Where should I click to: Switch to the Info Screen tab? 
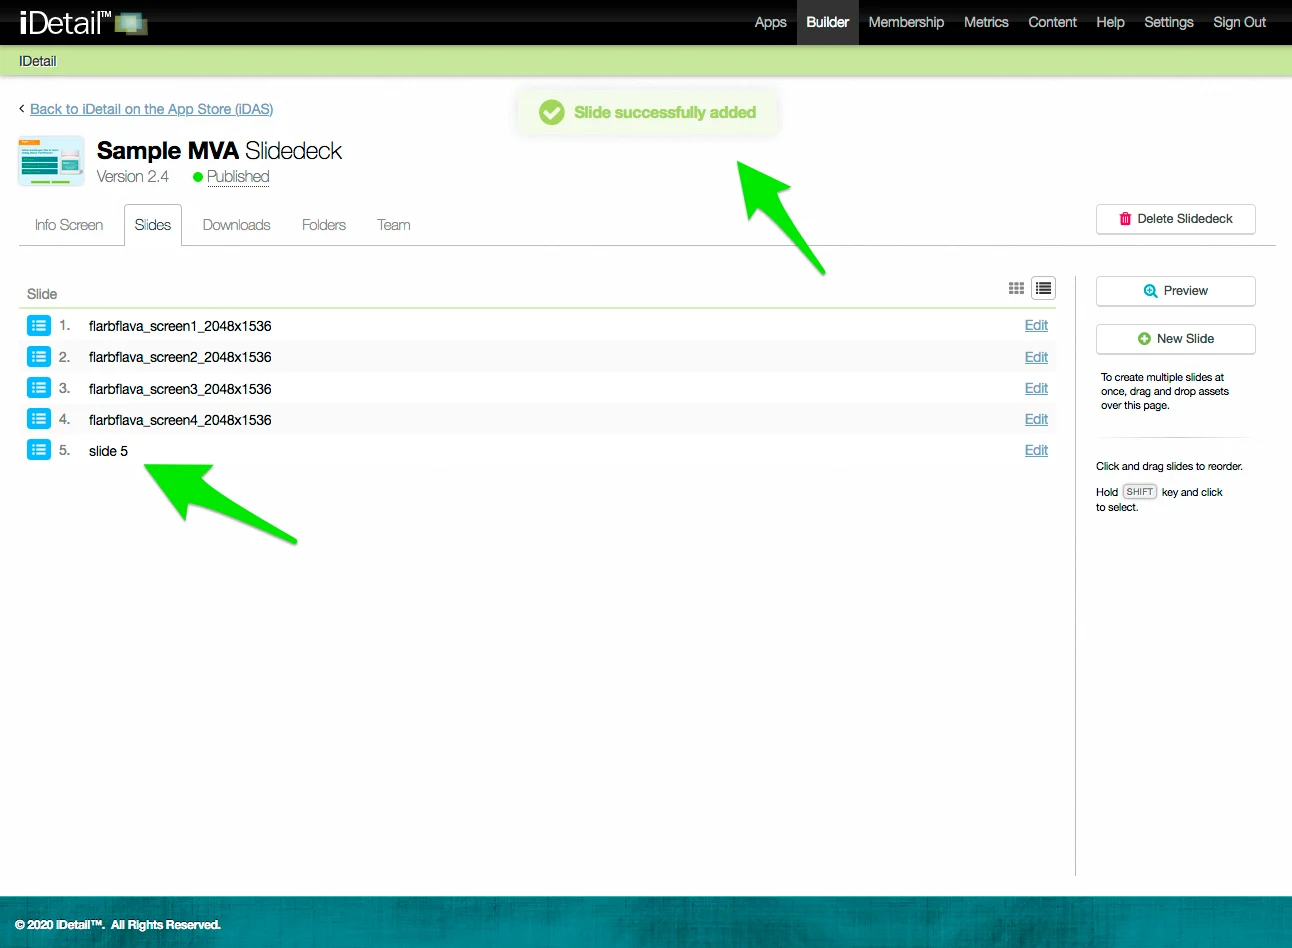pyautogui.click(x=69, y=225)
